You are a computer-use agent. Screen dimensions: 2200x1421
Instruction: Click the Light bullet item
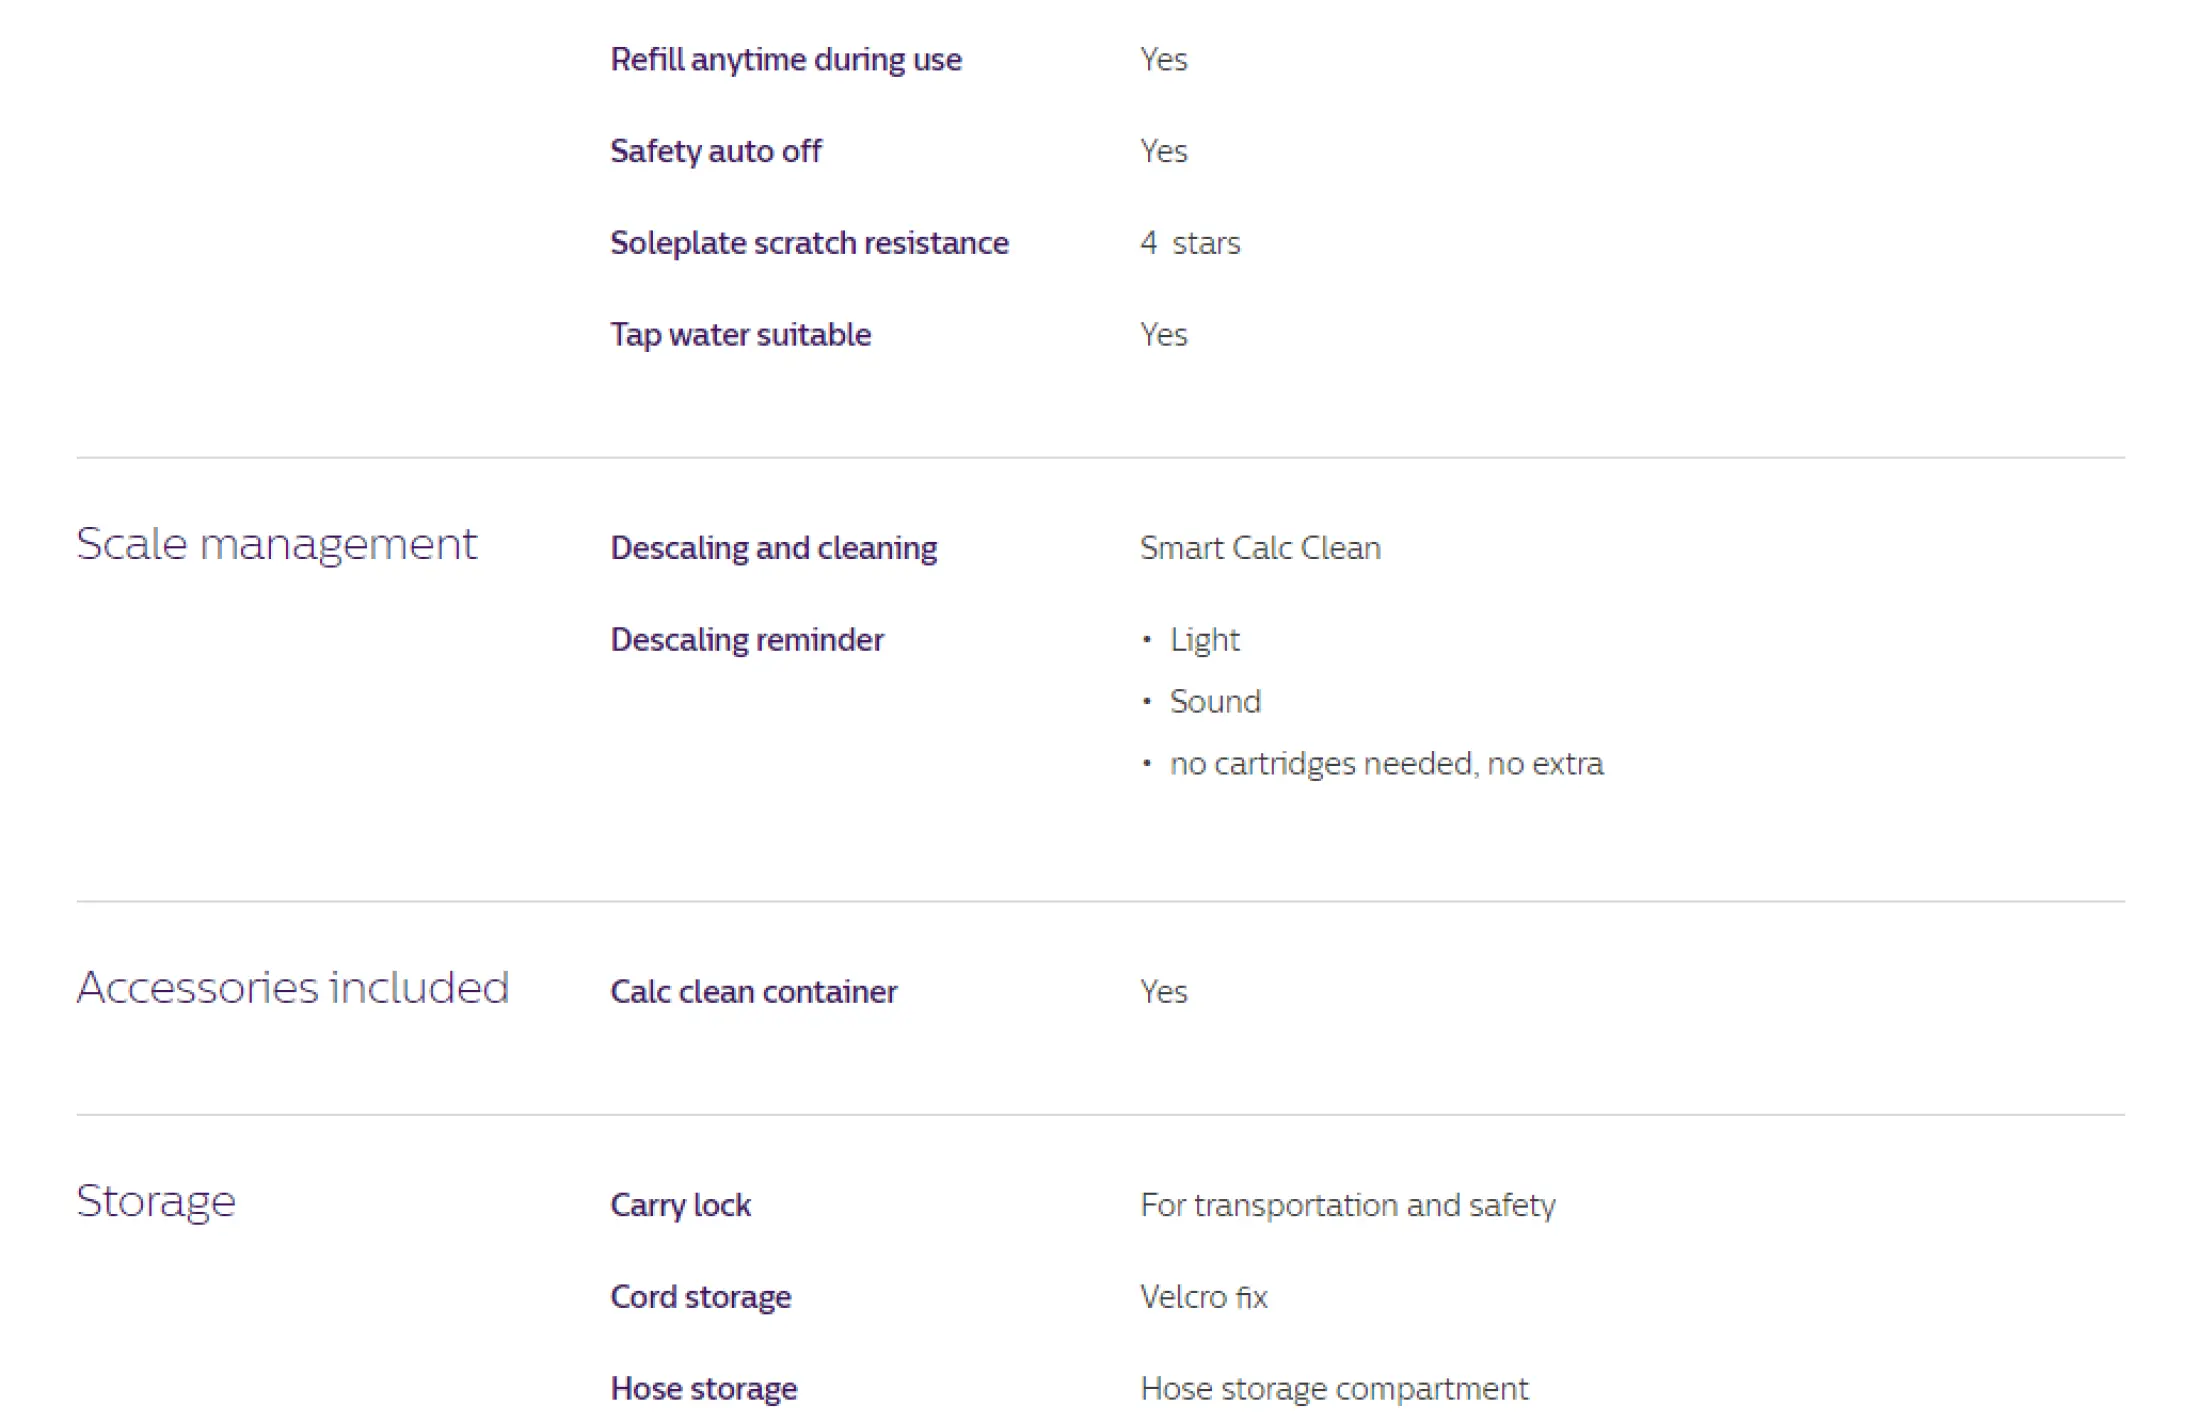[1204, 640]
